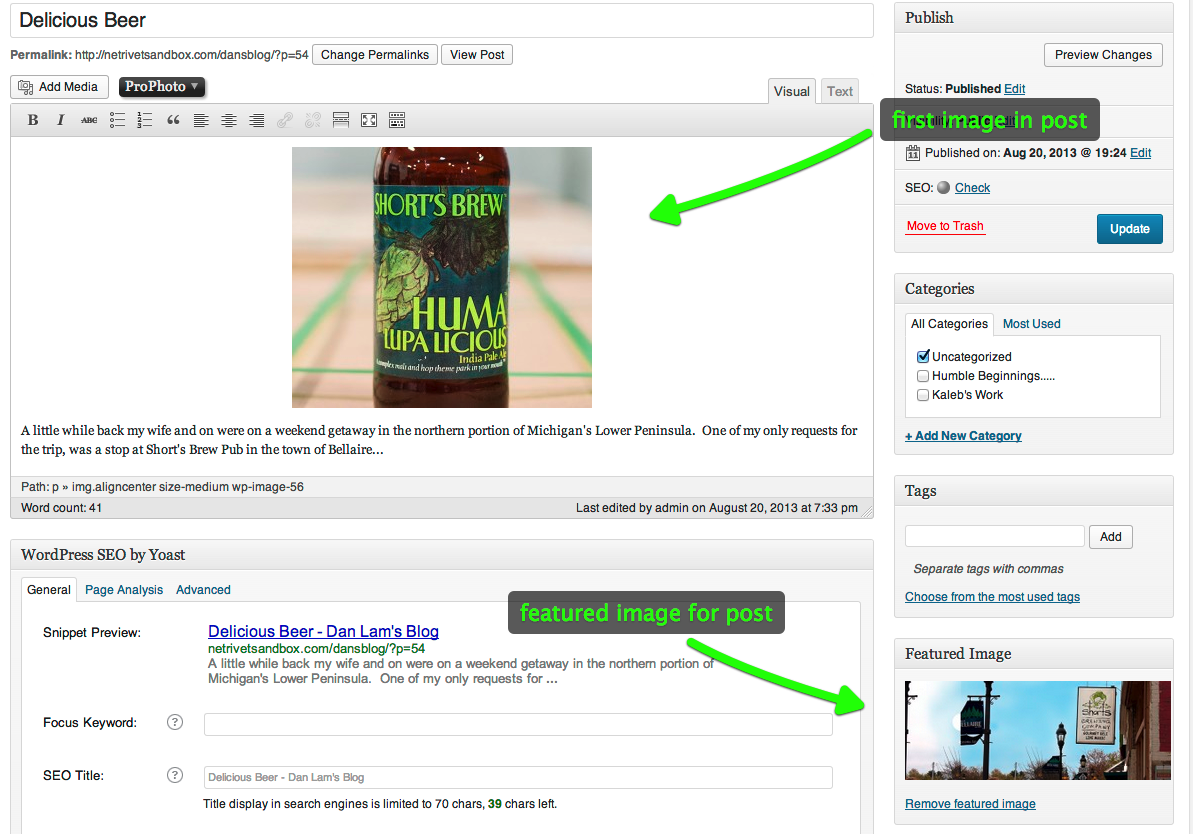Viewport: 1193px width, 834px height.
Task: Align text left
Action: pos(201,120)
